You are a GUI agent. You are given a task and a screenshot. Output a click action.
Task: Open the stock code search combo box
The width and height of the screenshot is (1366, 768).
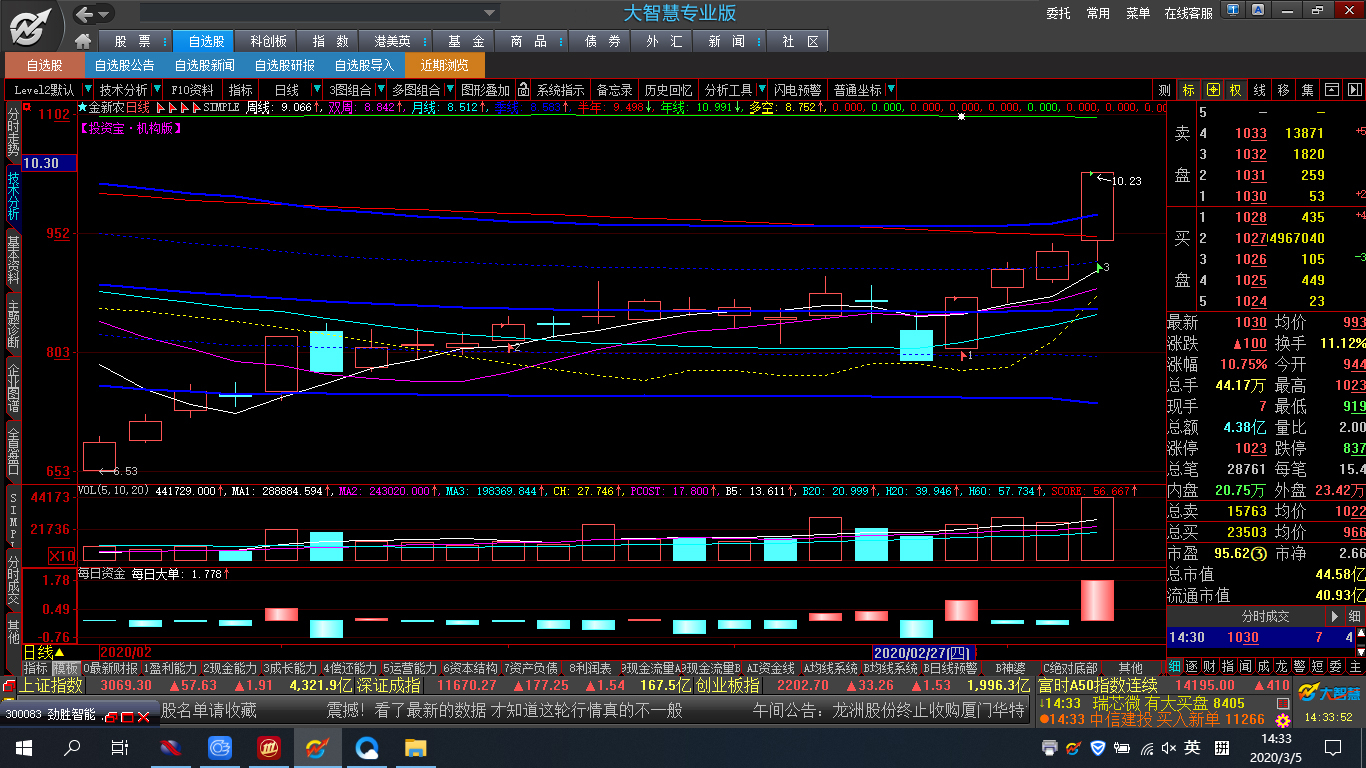click(x=319, y=13)
